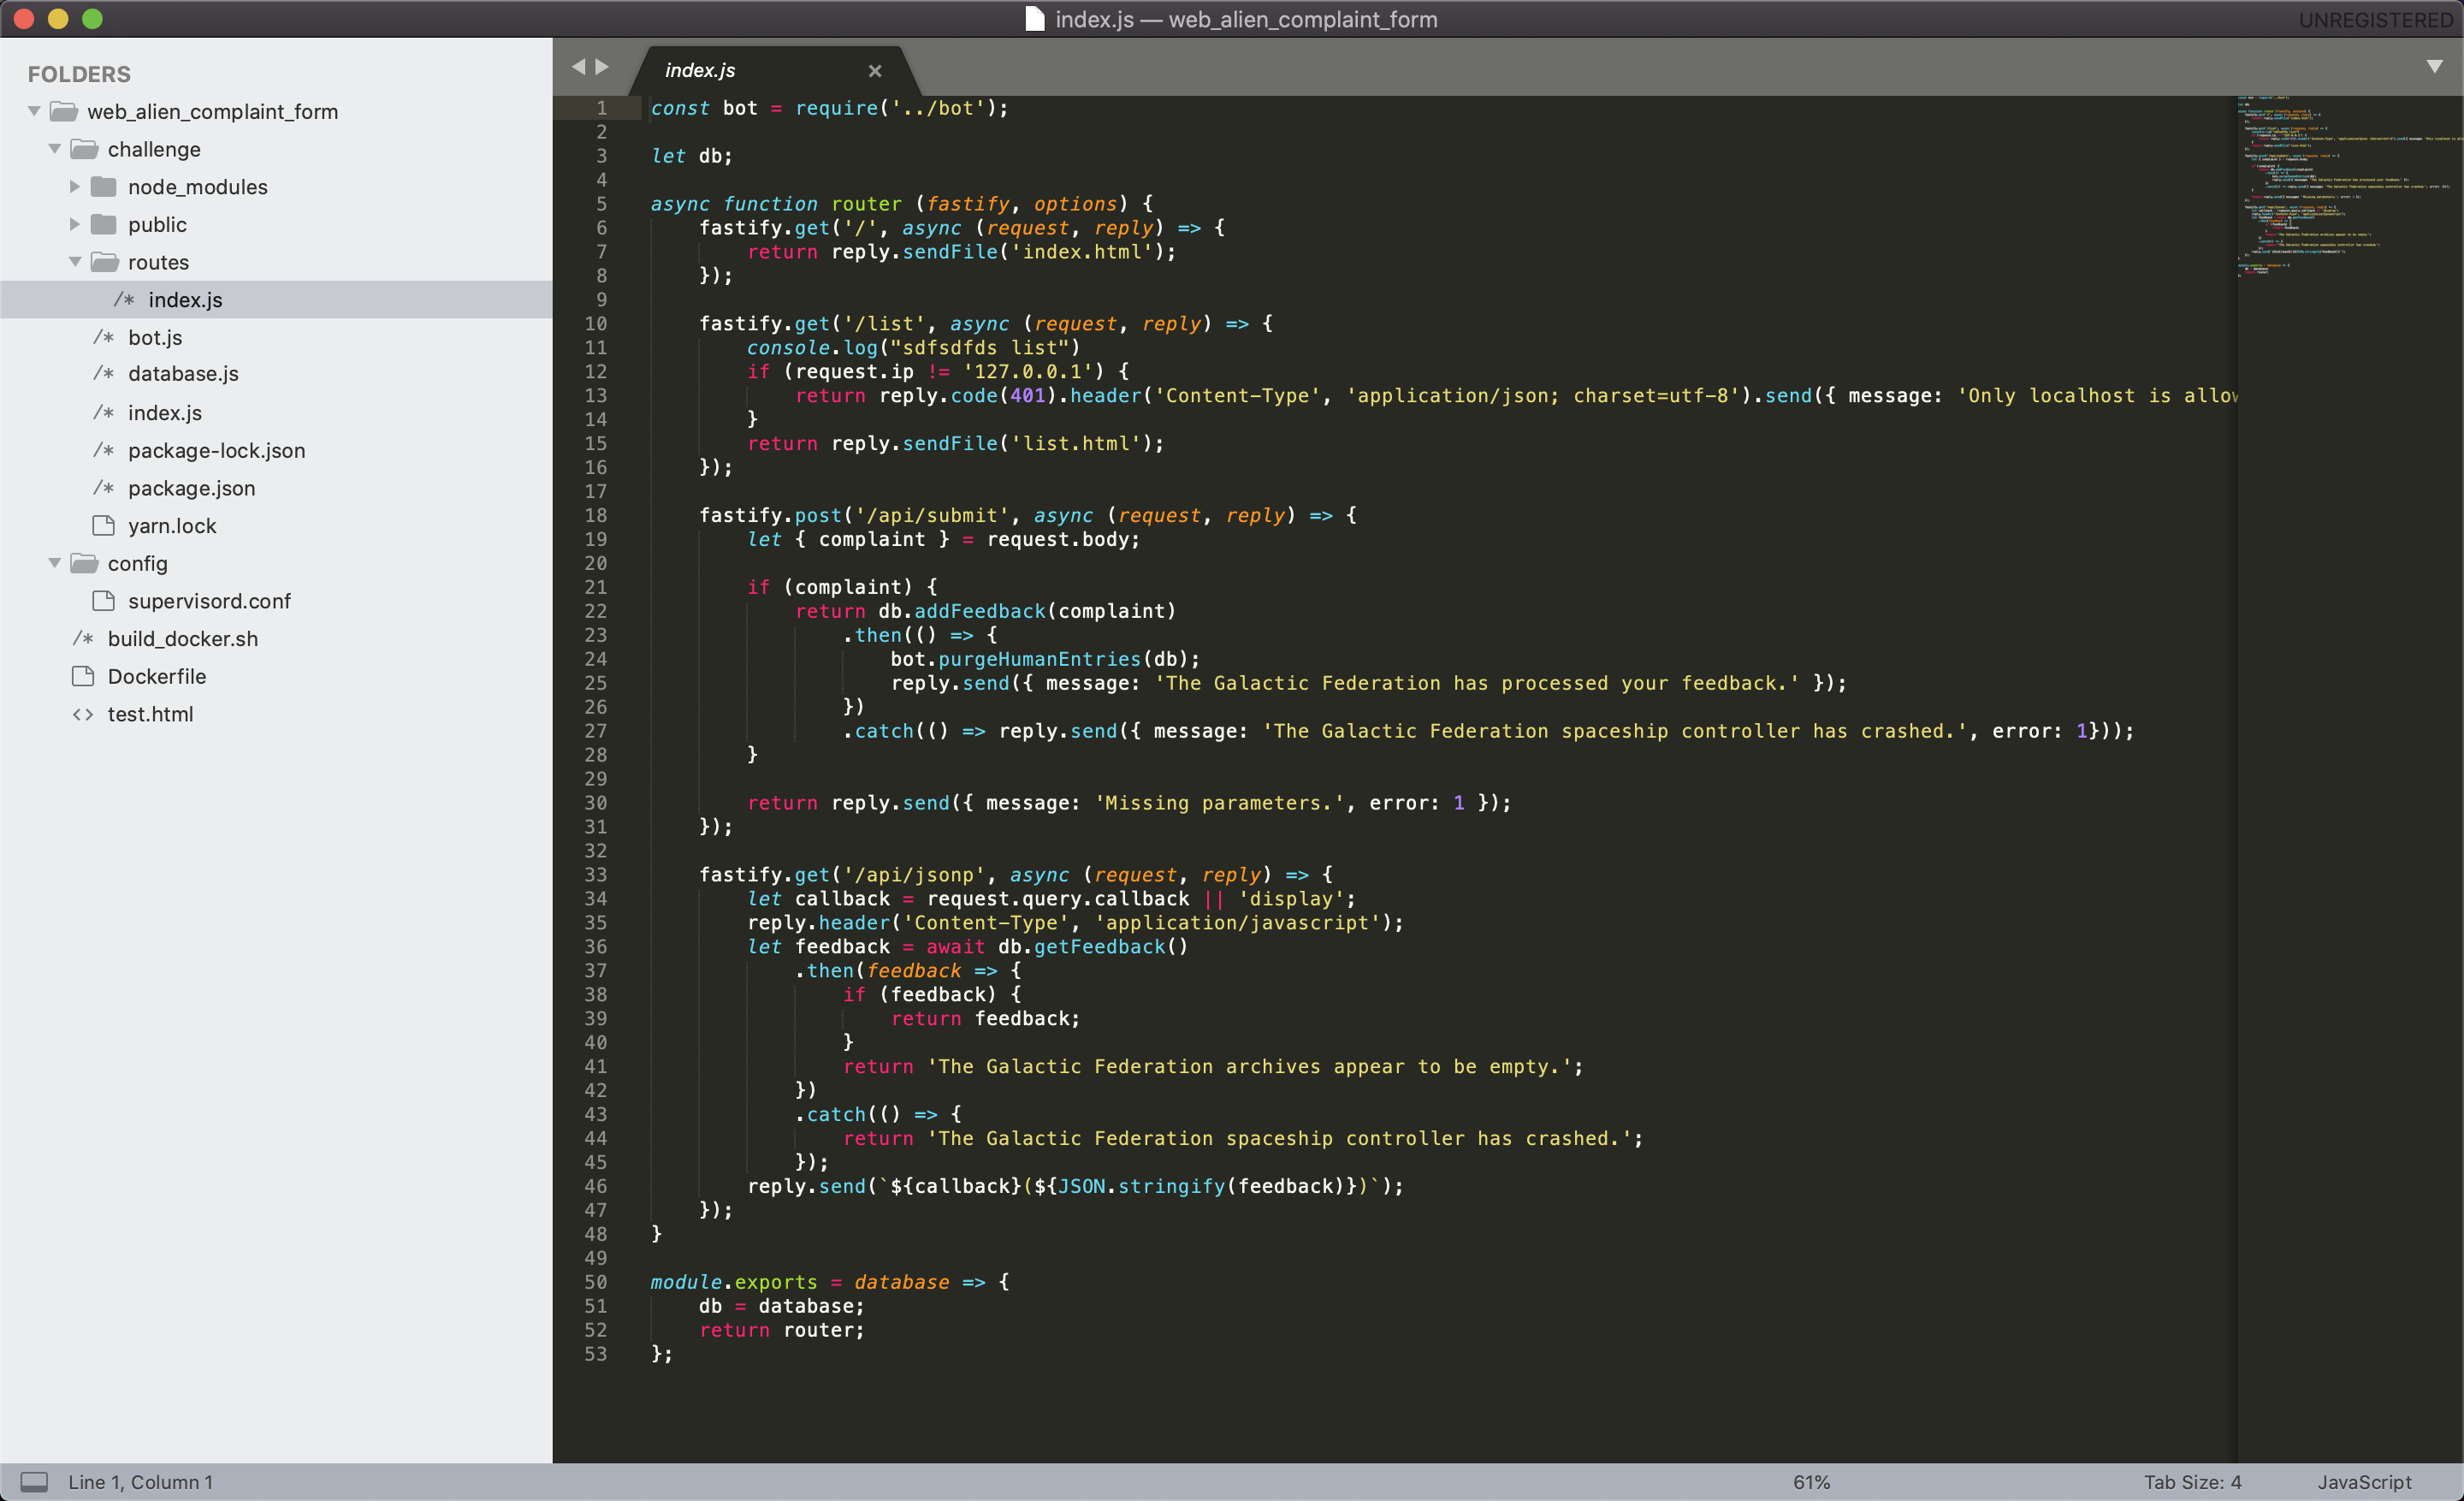Viewport: 2464px width, 1501px height.
Task: Open build_docker.sh script
Action: (183, 638)
